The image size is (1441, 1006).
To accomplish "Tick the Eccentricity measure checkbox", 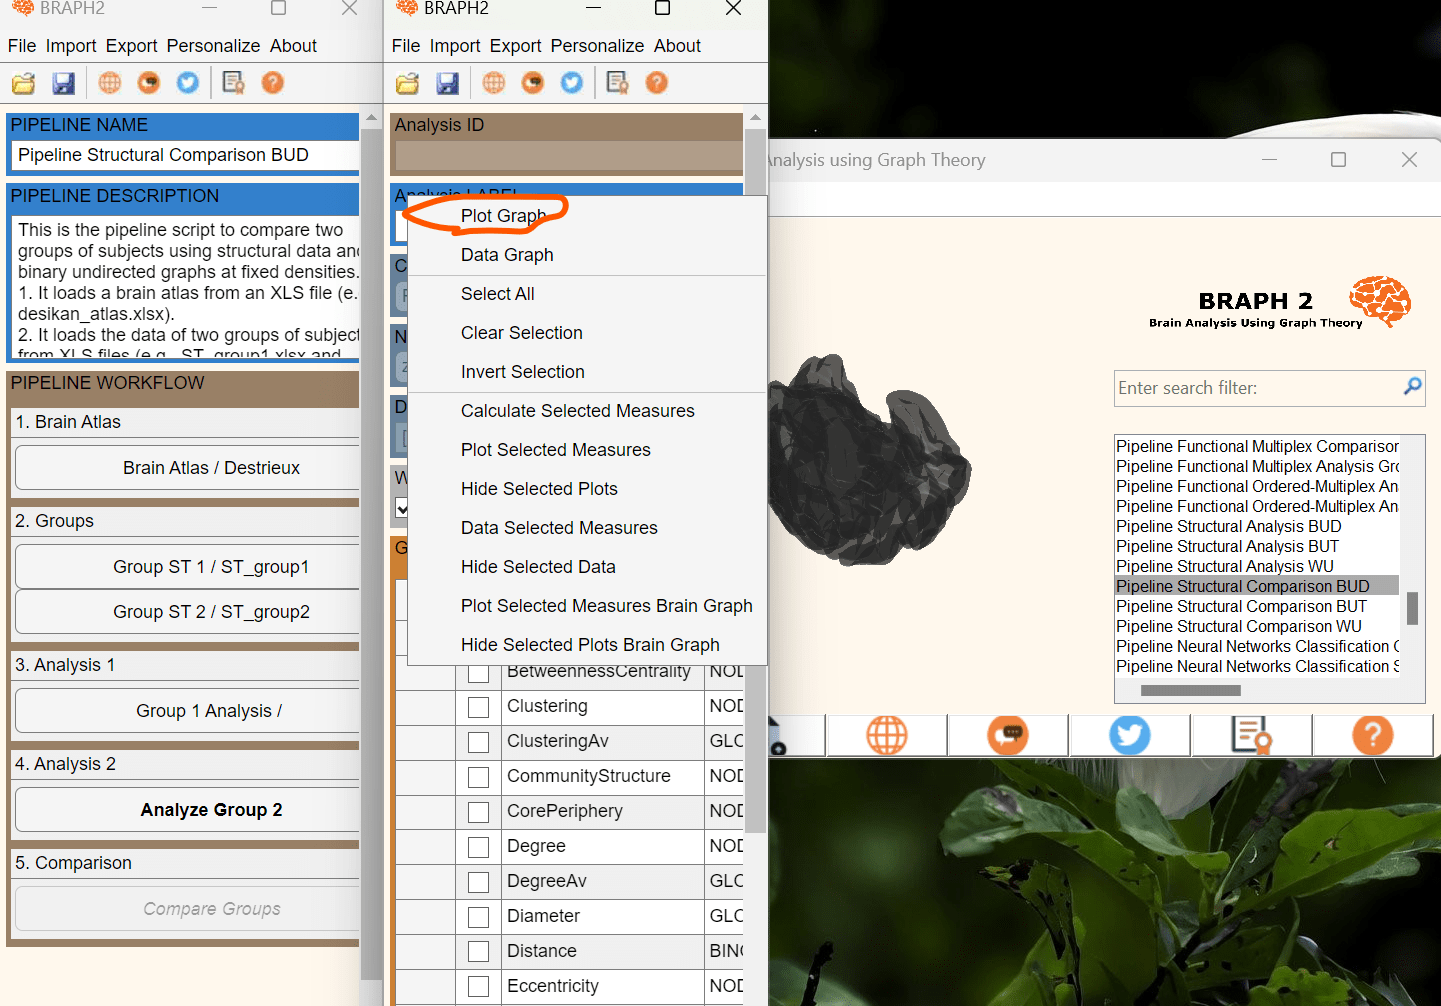I will click(x=479, y=987).
